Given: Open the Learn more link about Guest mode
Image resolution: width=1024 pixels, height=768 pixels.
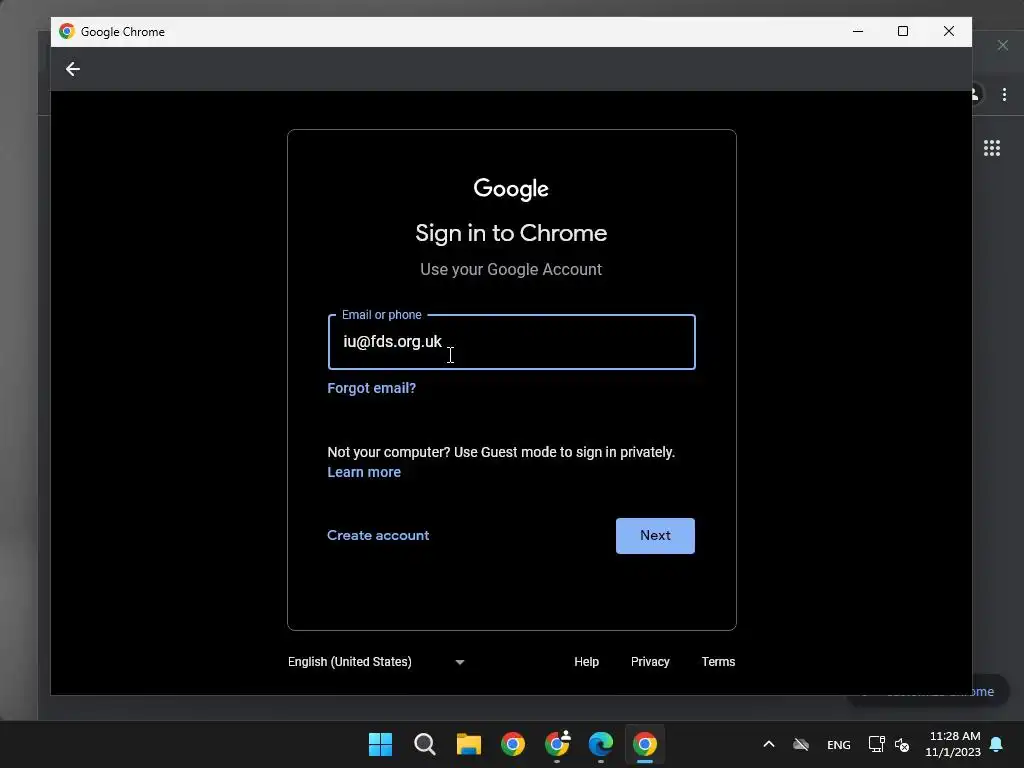Looking at the screenshot, I should pyautogui.click(x=364, y=472).
